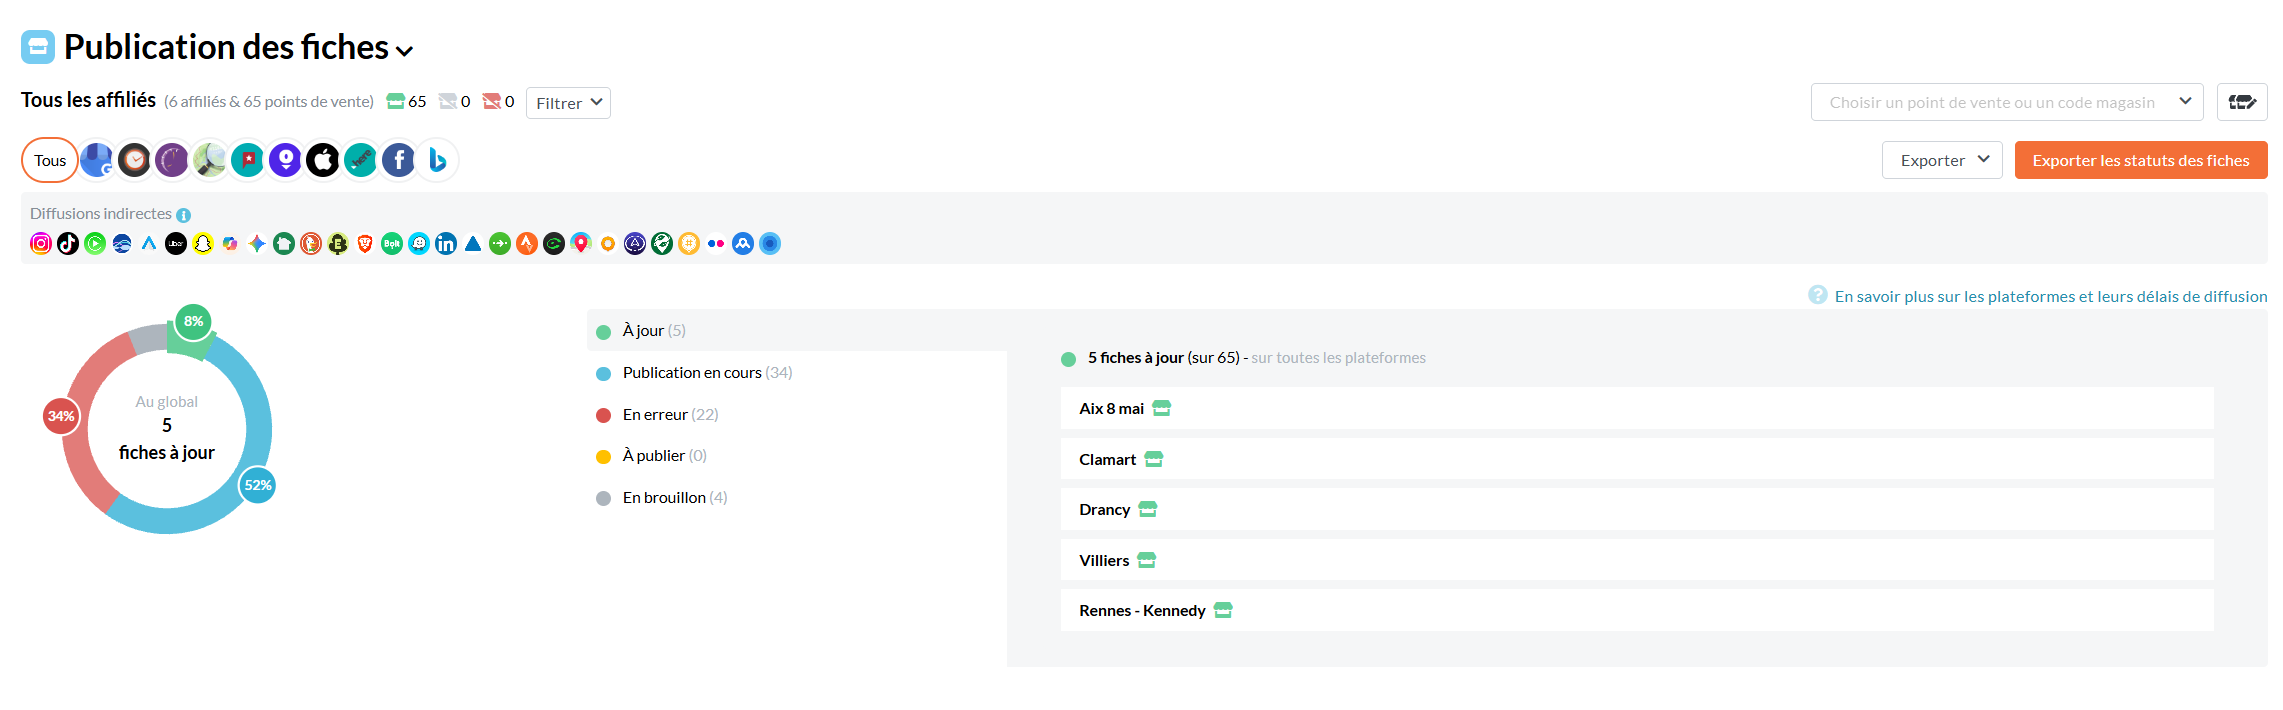Open the point de vente selector dropdown
Viewport: 2283px width, 710px height.
coord(2007,102)
